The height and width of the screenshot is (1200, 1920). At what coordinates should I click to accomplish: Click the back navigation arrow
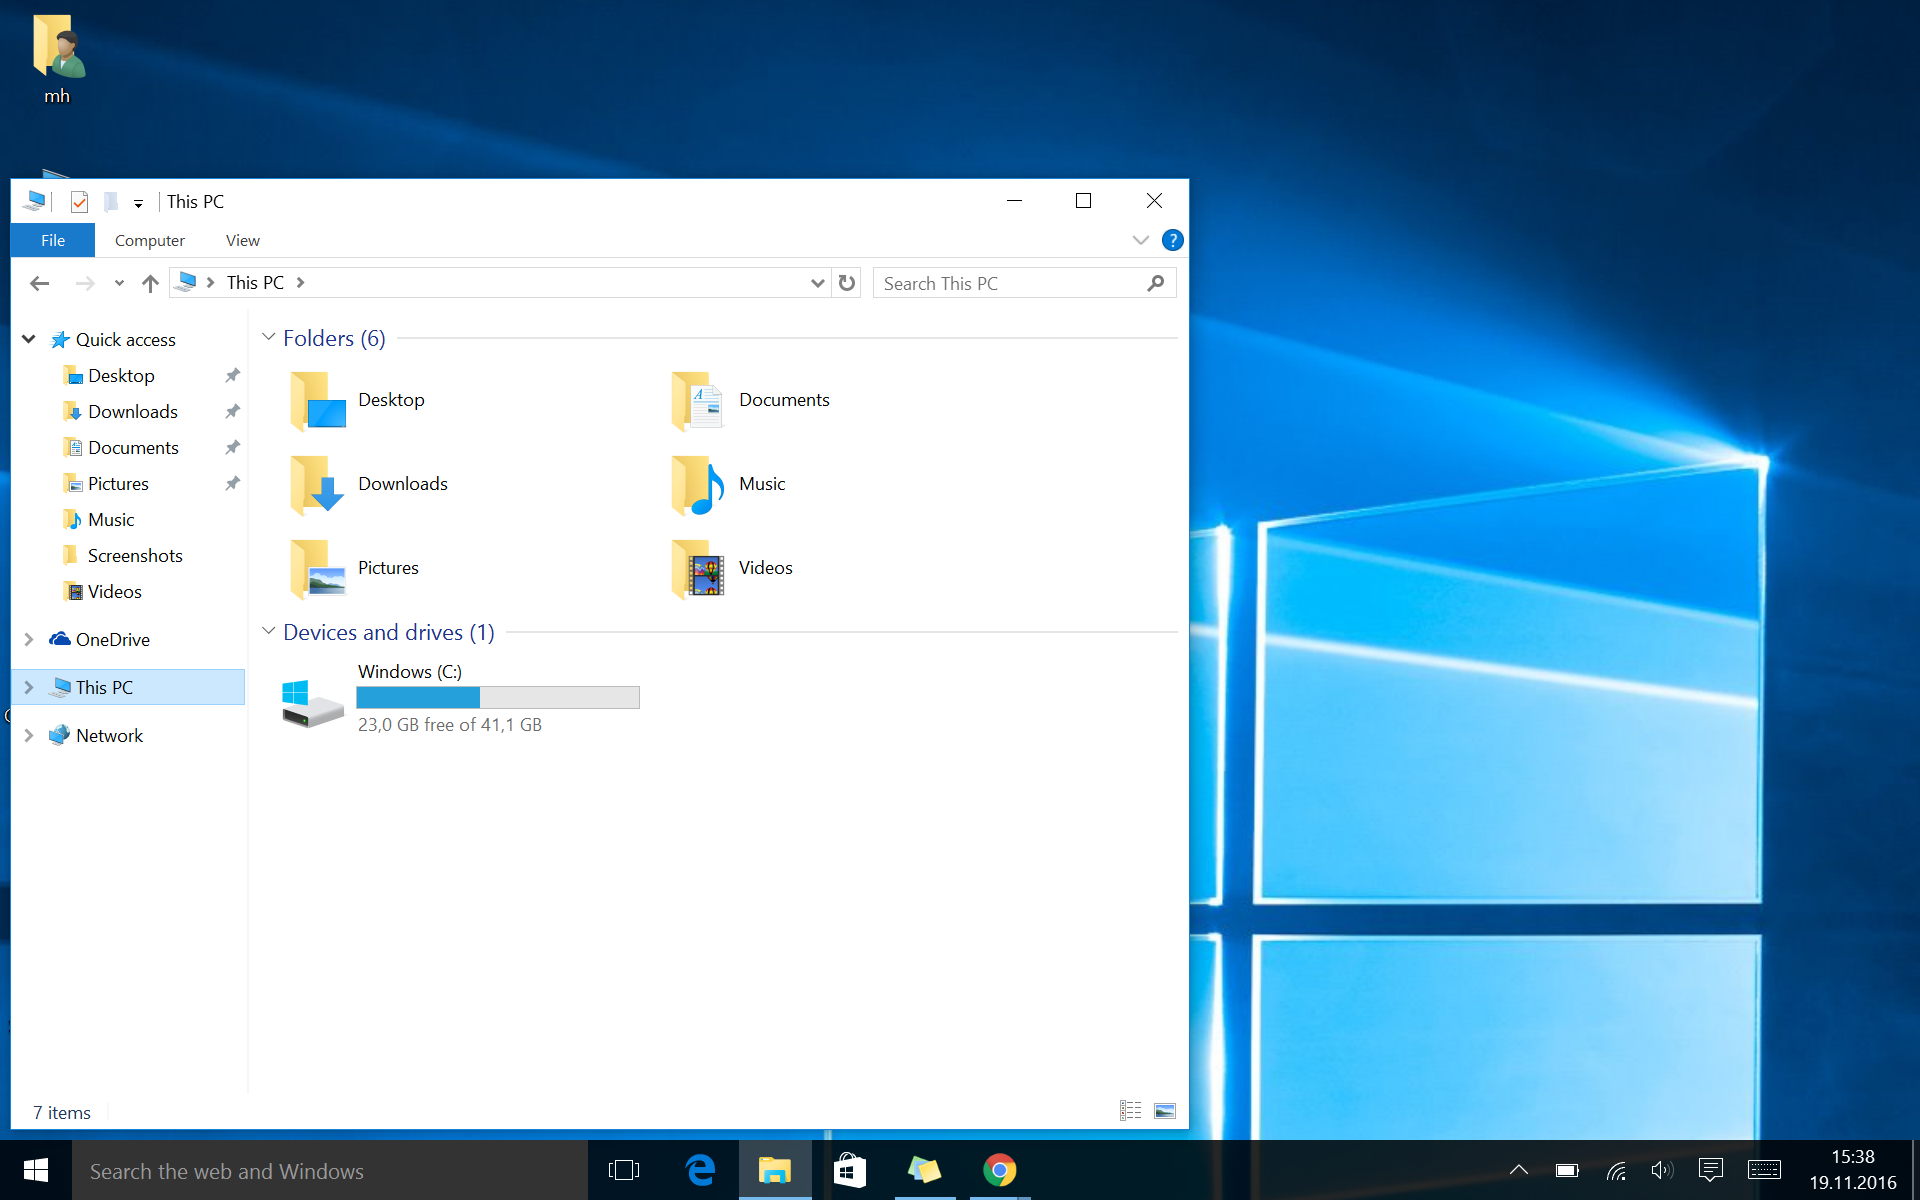click(40, 283)
